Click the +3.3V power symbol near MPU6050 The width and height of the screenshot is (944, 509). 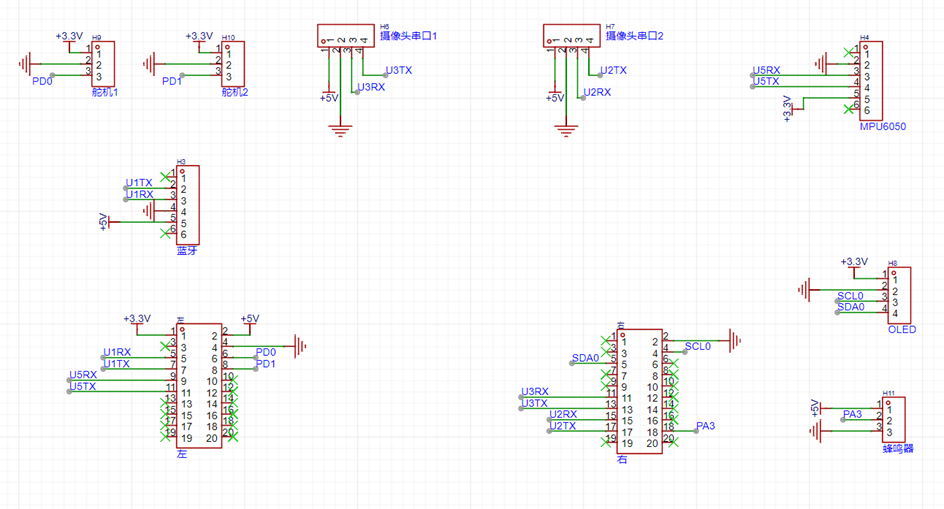(x=788, y=106)
